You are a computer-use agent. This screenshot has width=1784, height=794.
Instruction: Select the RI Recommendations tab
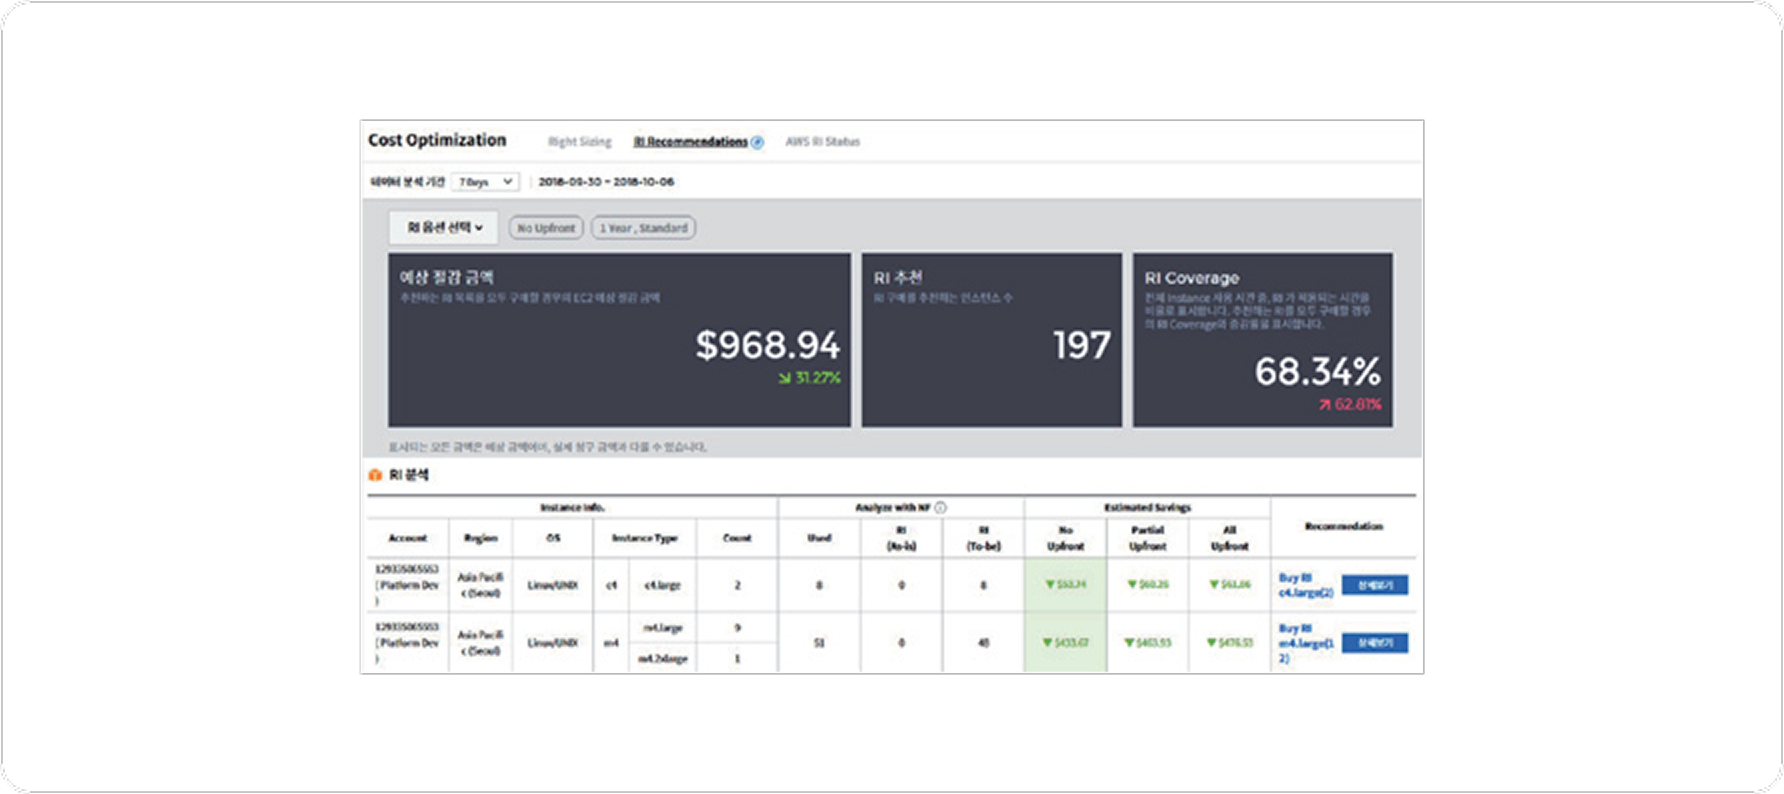click(x=690, y=142)
